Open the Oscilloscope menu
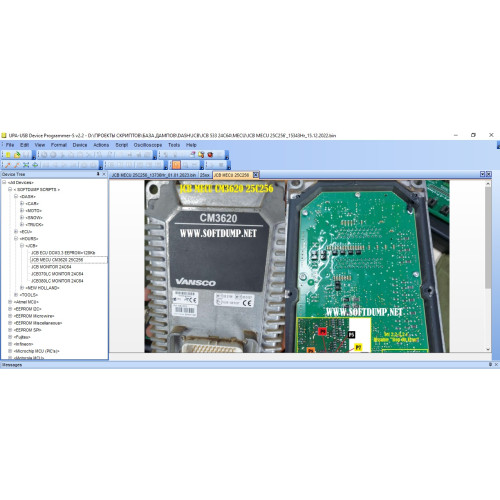The height and width of the screenshot is (500, 500). click(x=148, y=145)
